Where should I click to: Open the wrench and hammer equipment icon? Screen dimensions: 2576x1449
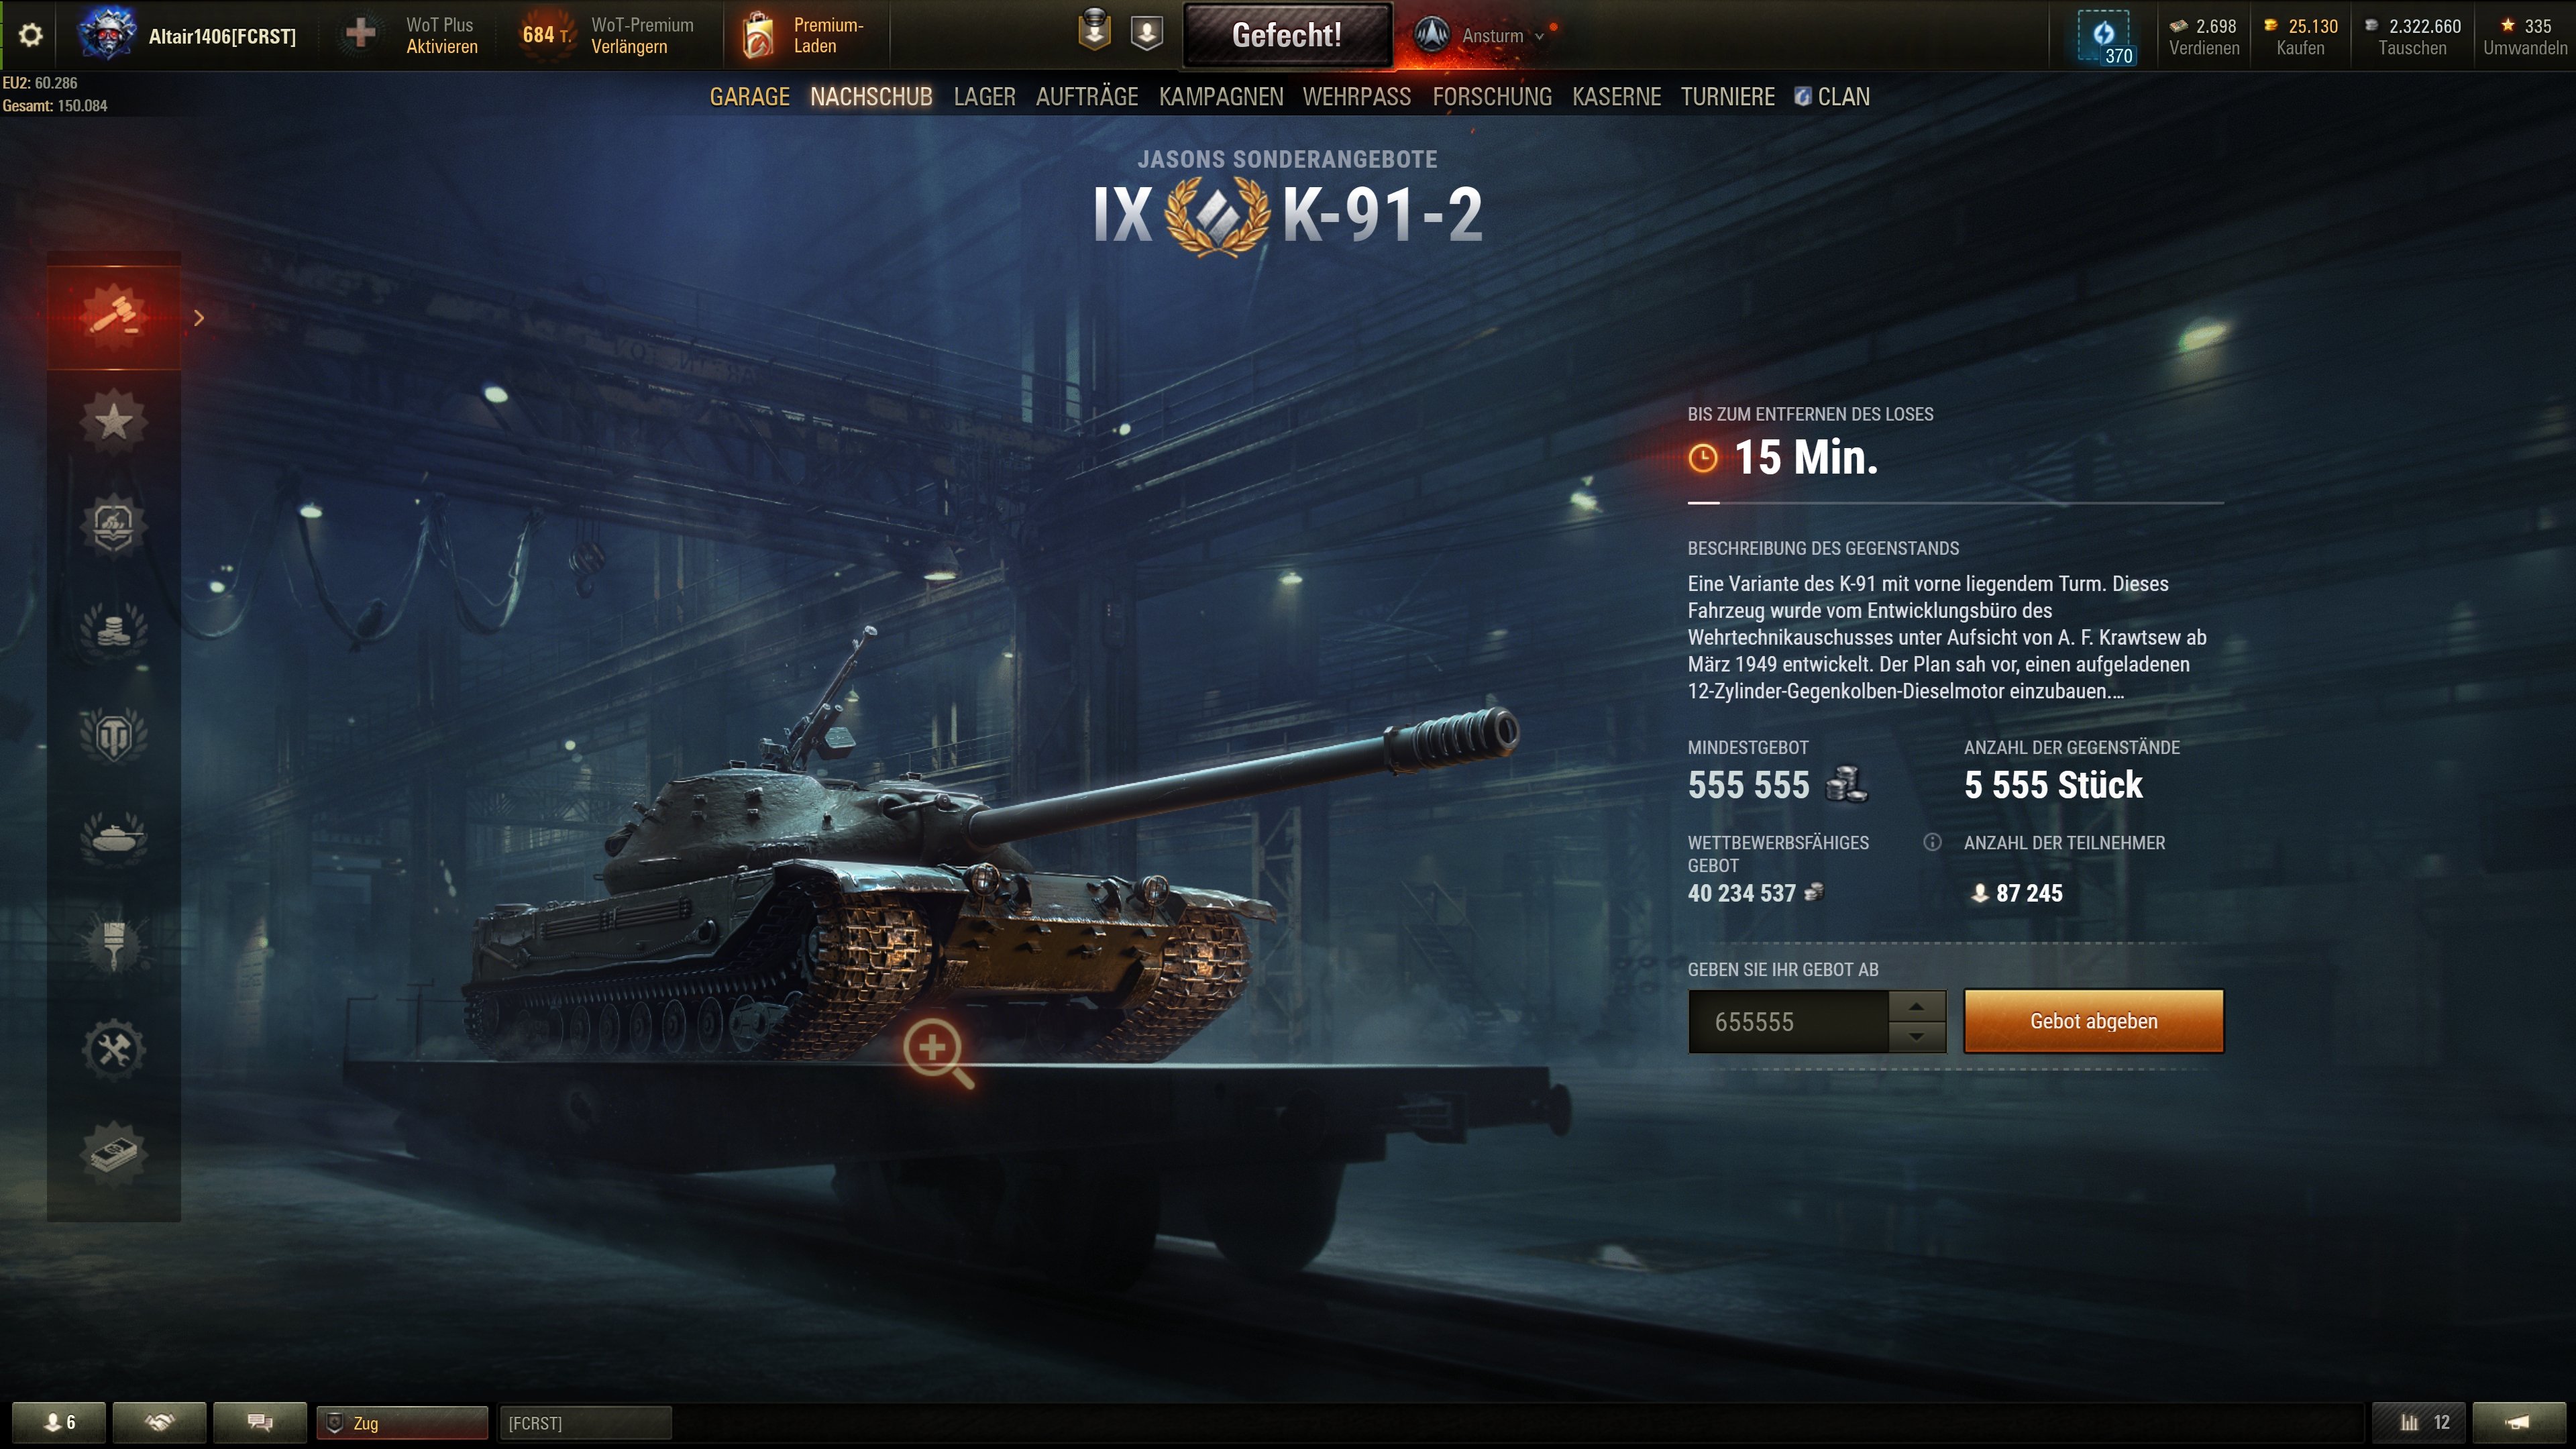[x=114, y=1049]
